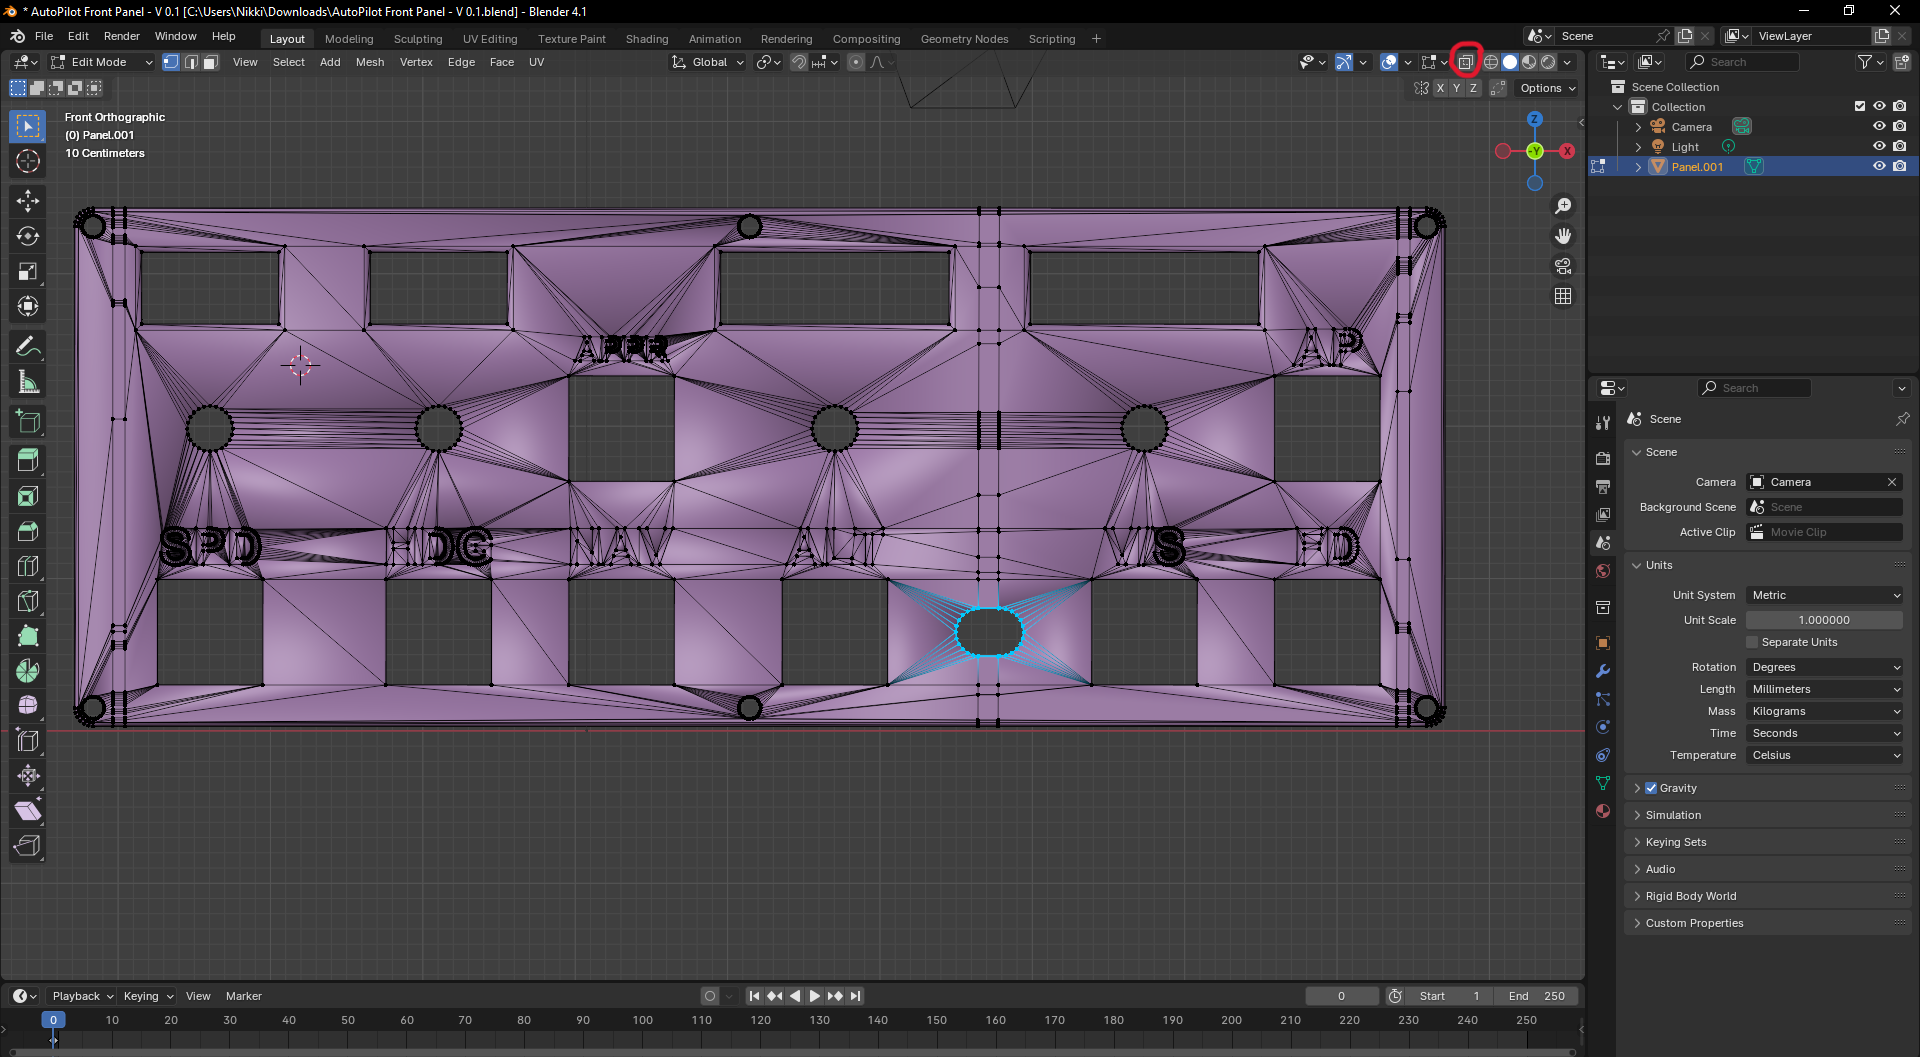Open the Mesh menu in viewport header
Viewport: 1920px width, 1057px height.
370,62
